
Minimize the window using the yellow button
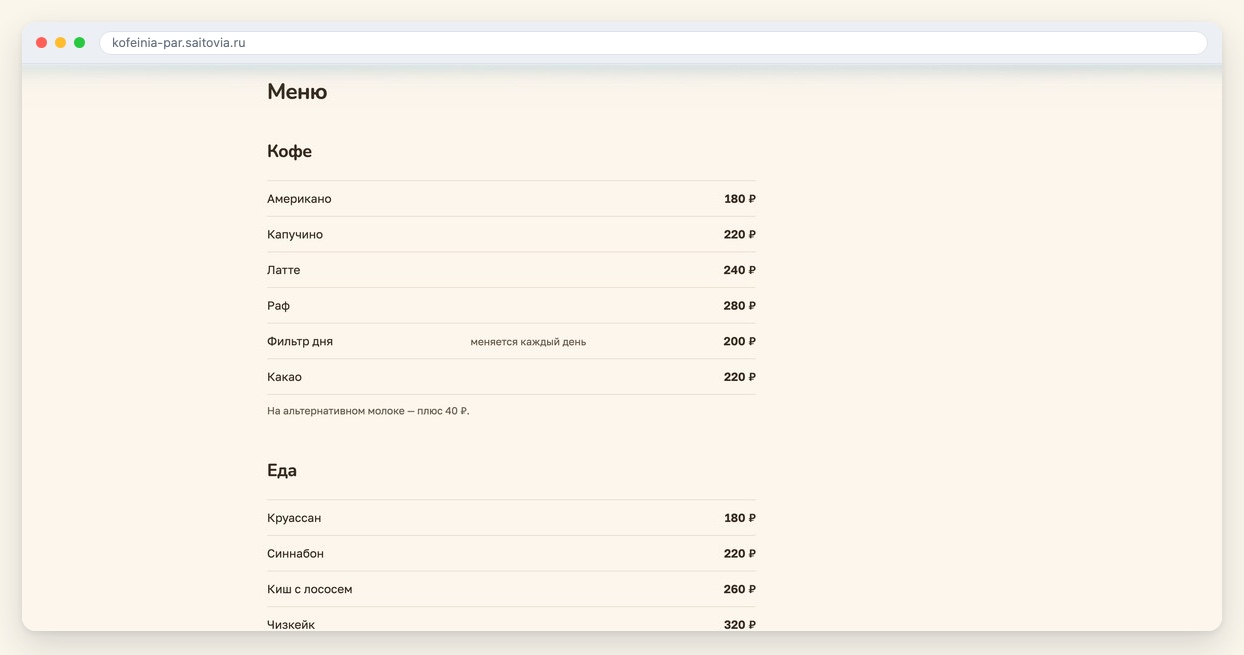[60, 43]
